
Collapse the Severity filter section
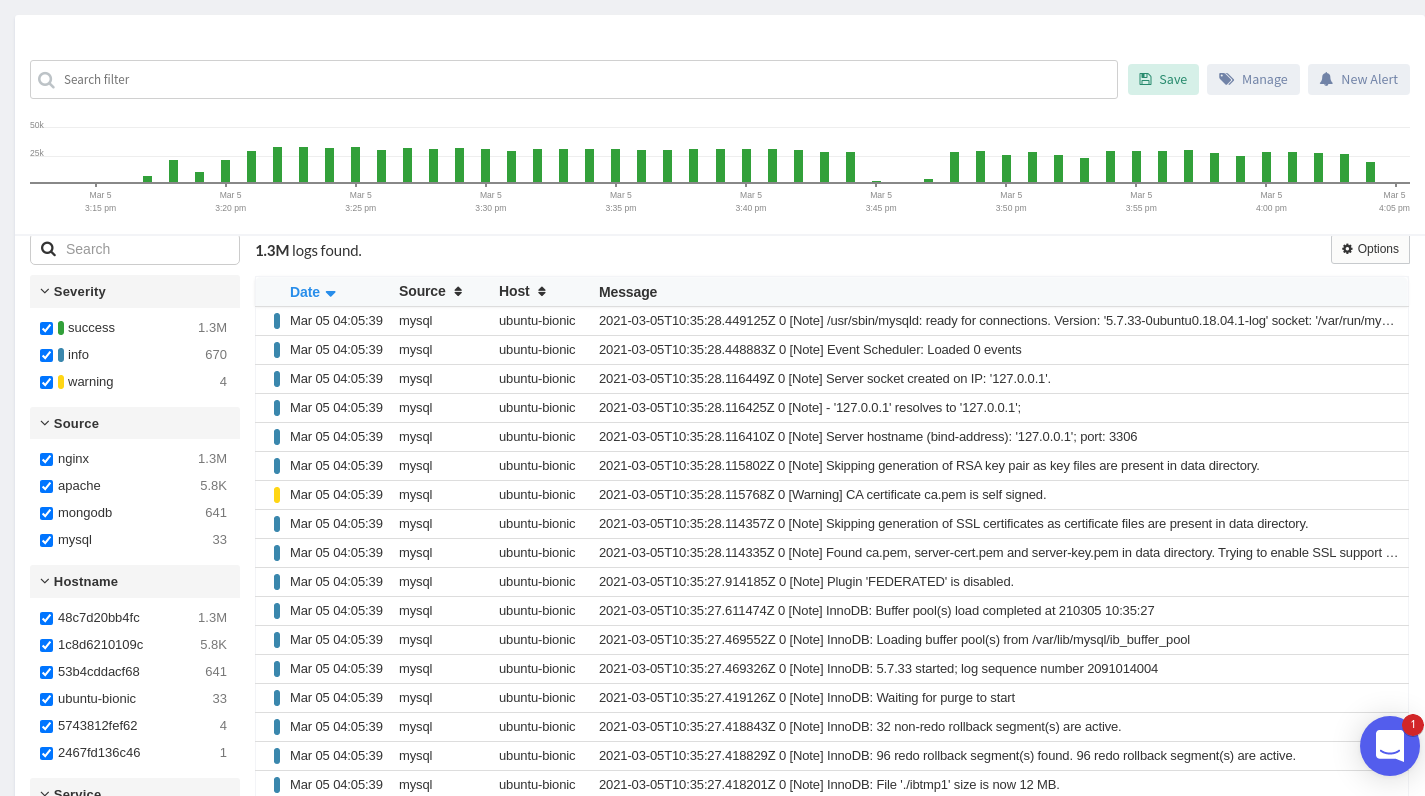pos(135,291)
